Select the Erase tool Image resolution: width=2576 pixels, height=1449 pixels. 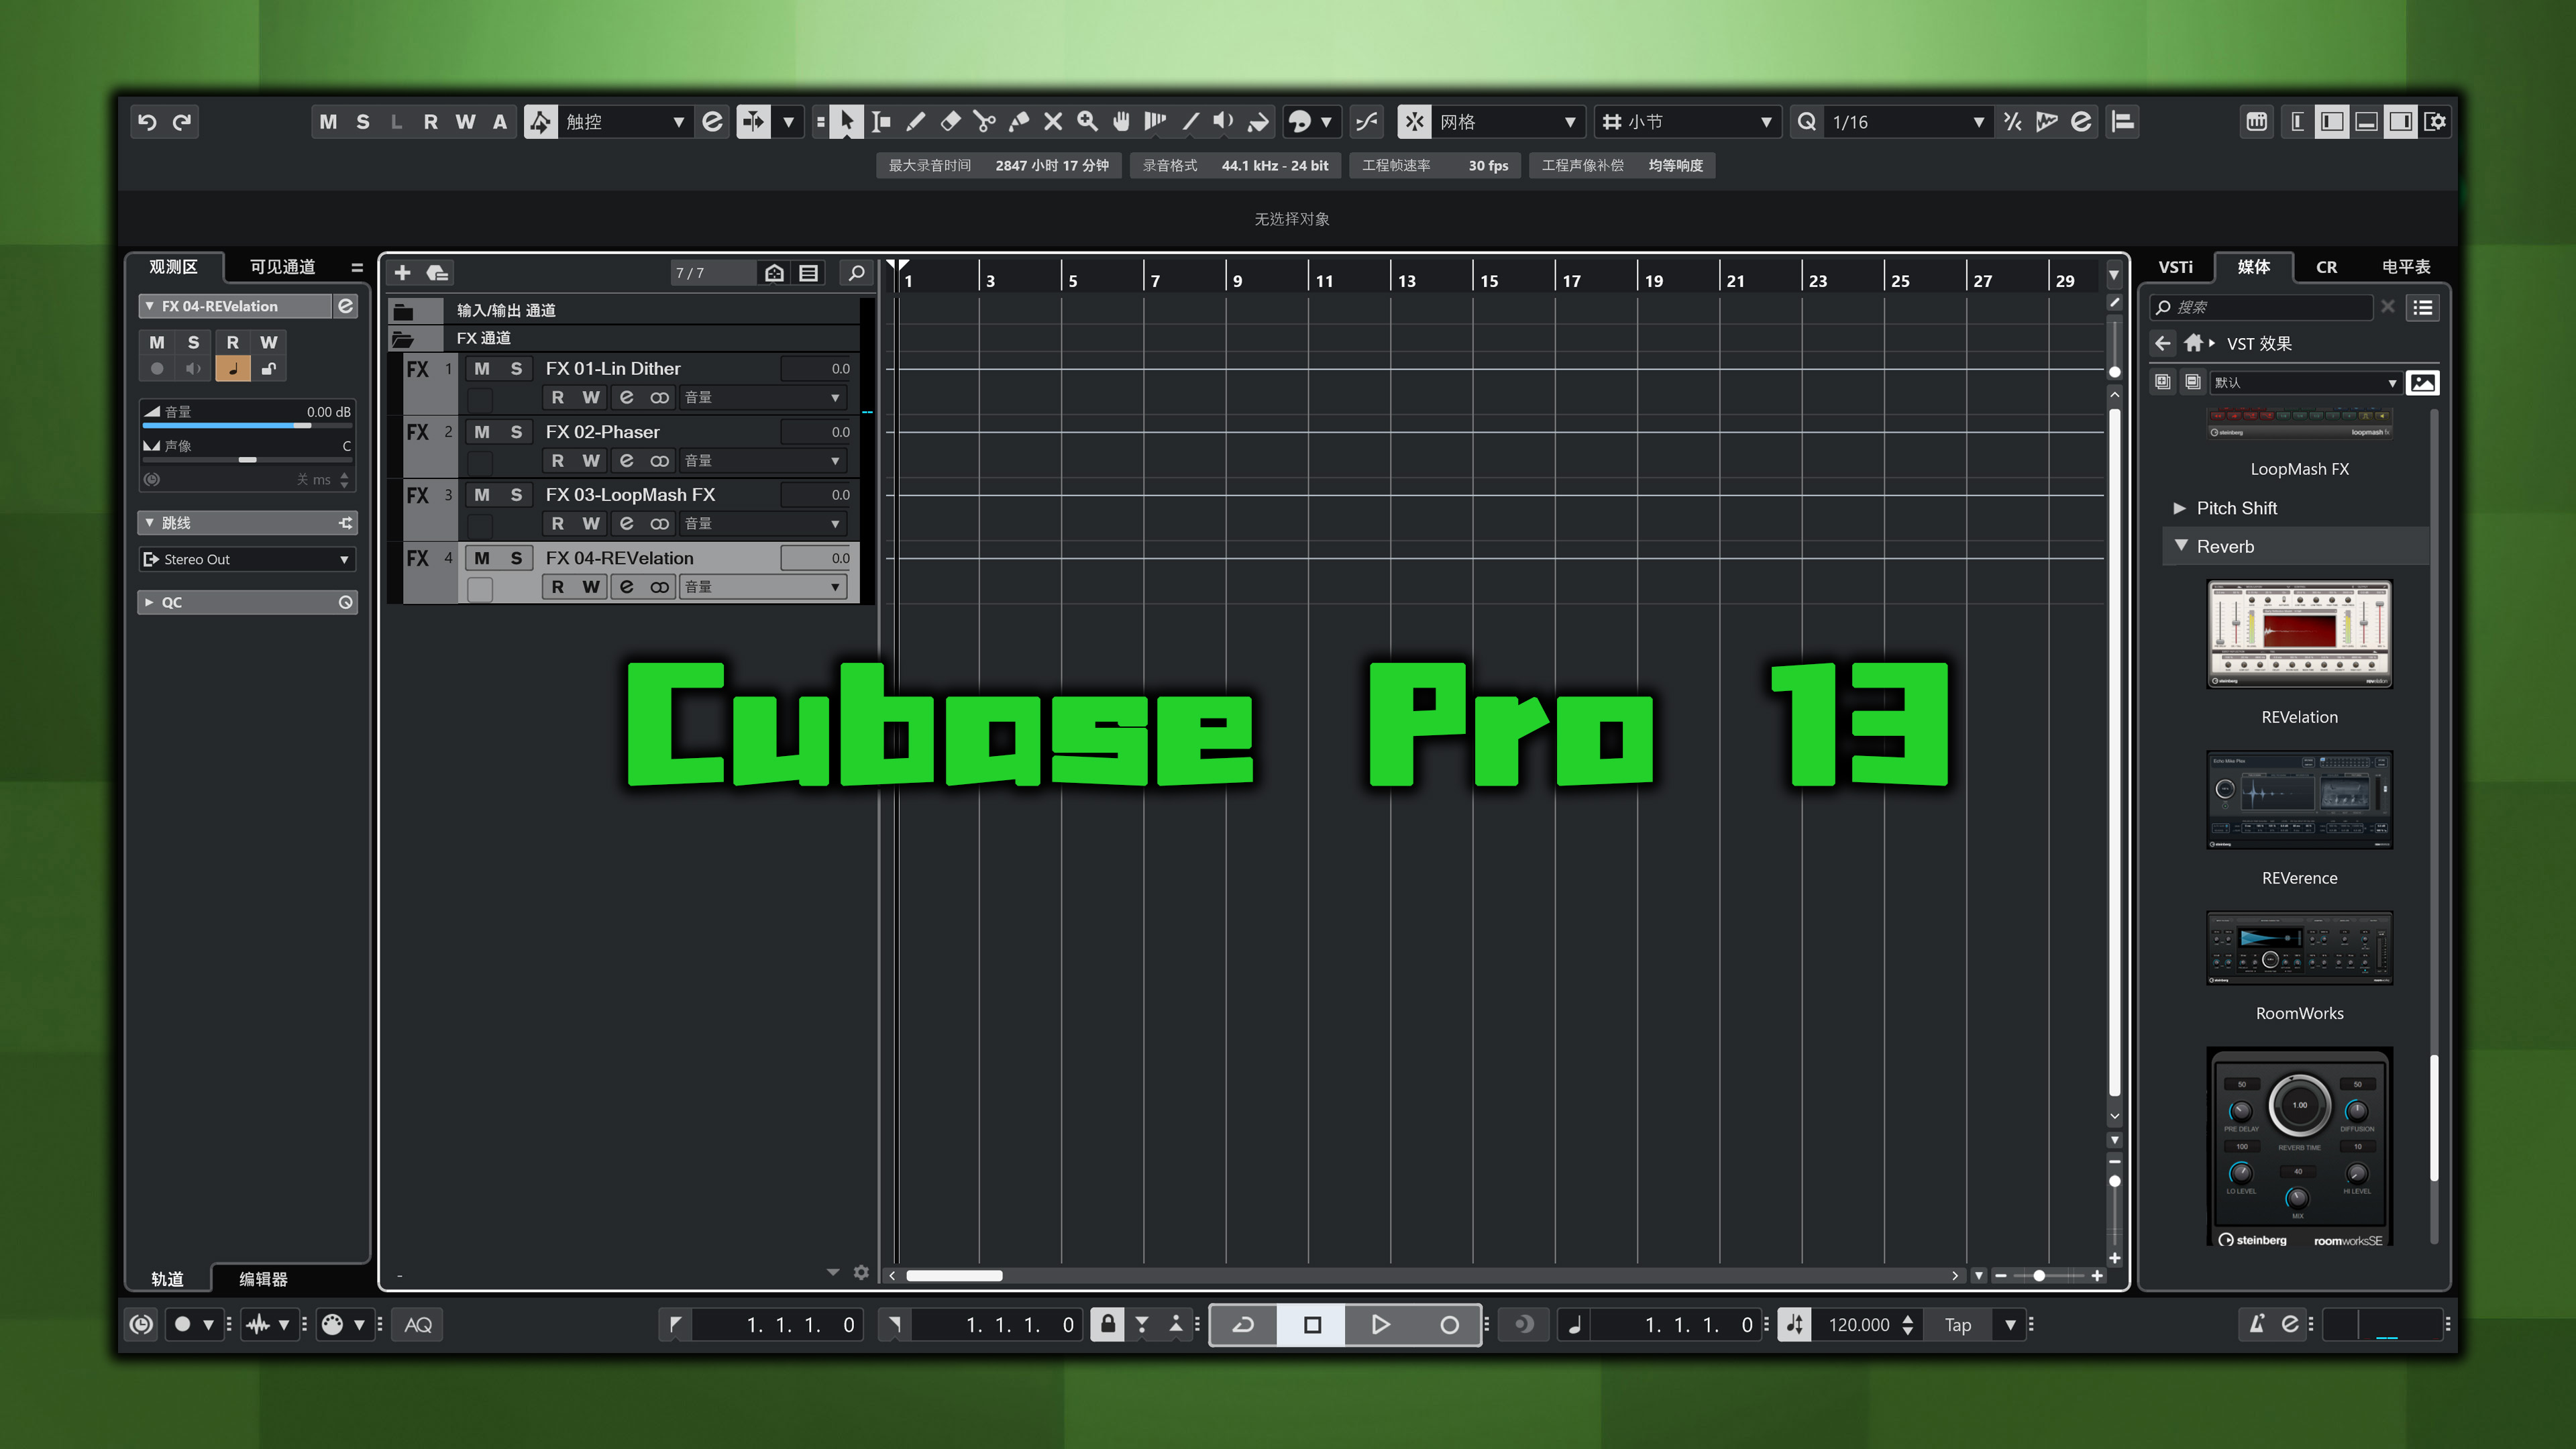(x=950, y=122)
